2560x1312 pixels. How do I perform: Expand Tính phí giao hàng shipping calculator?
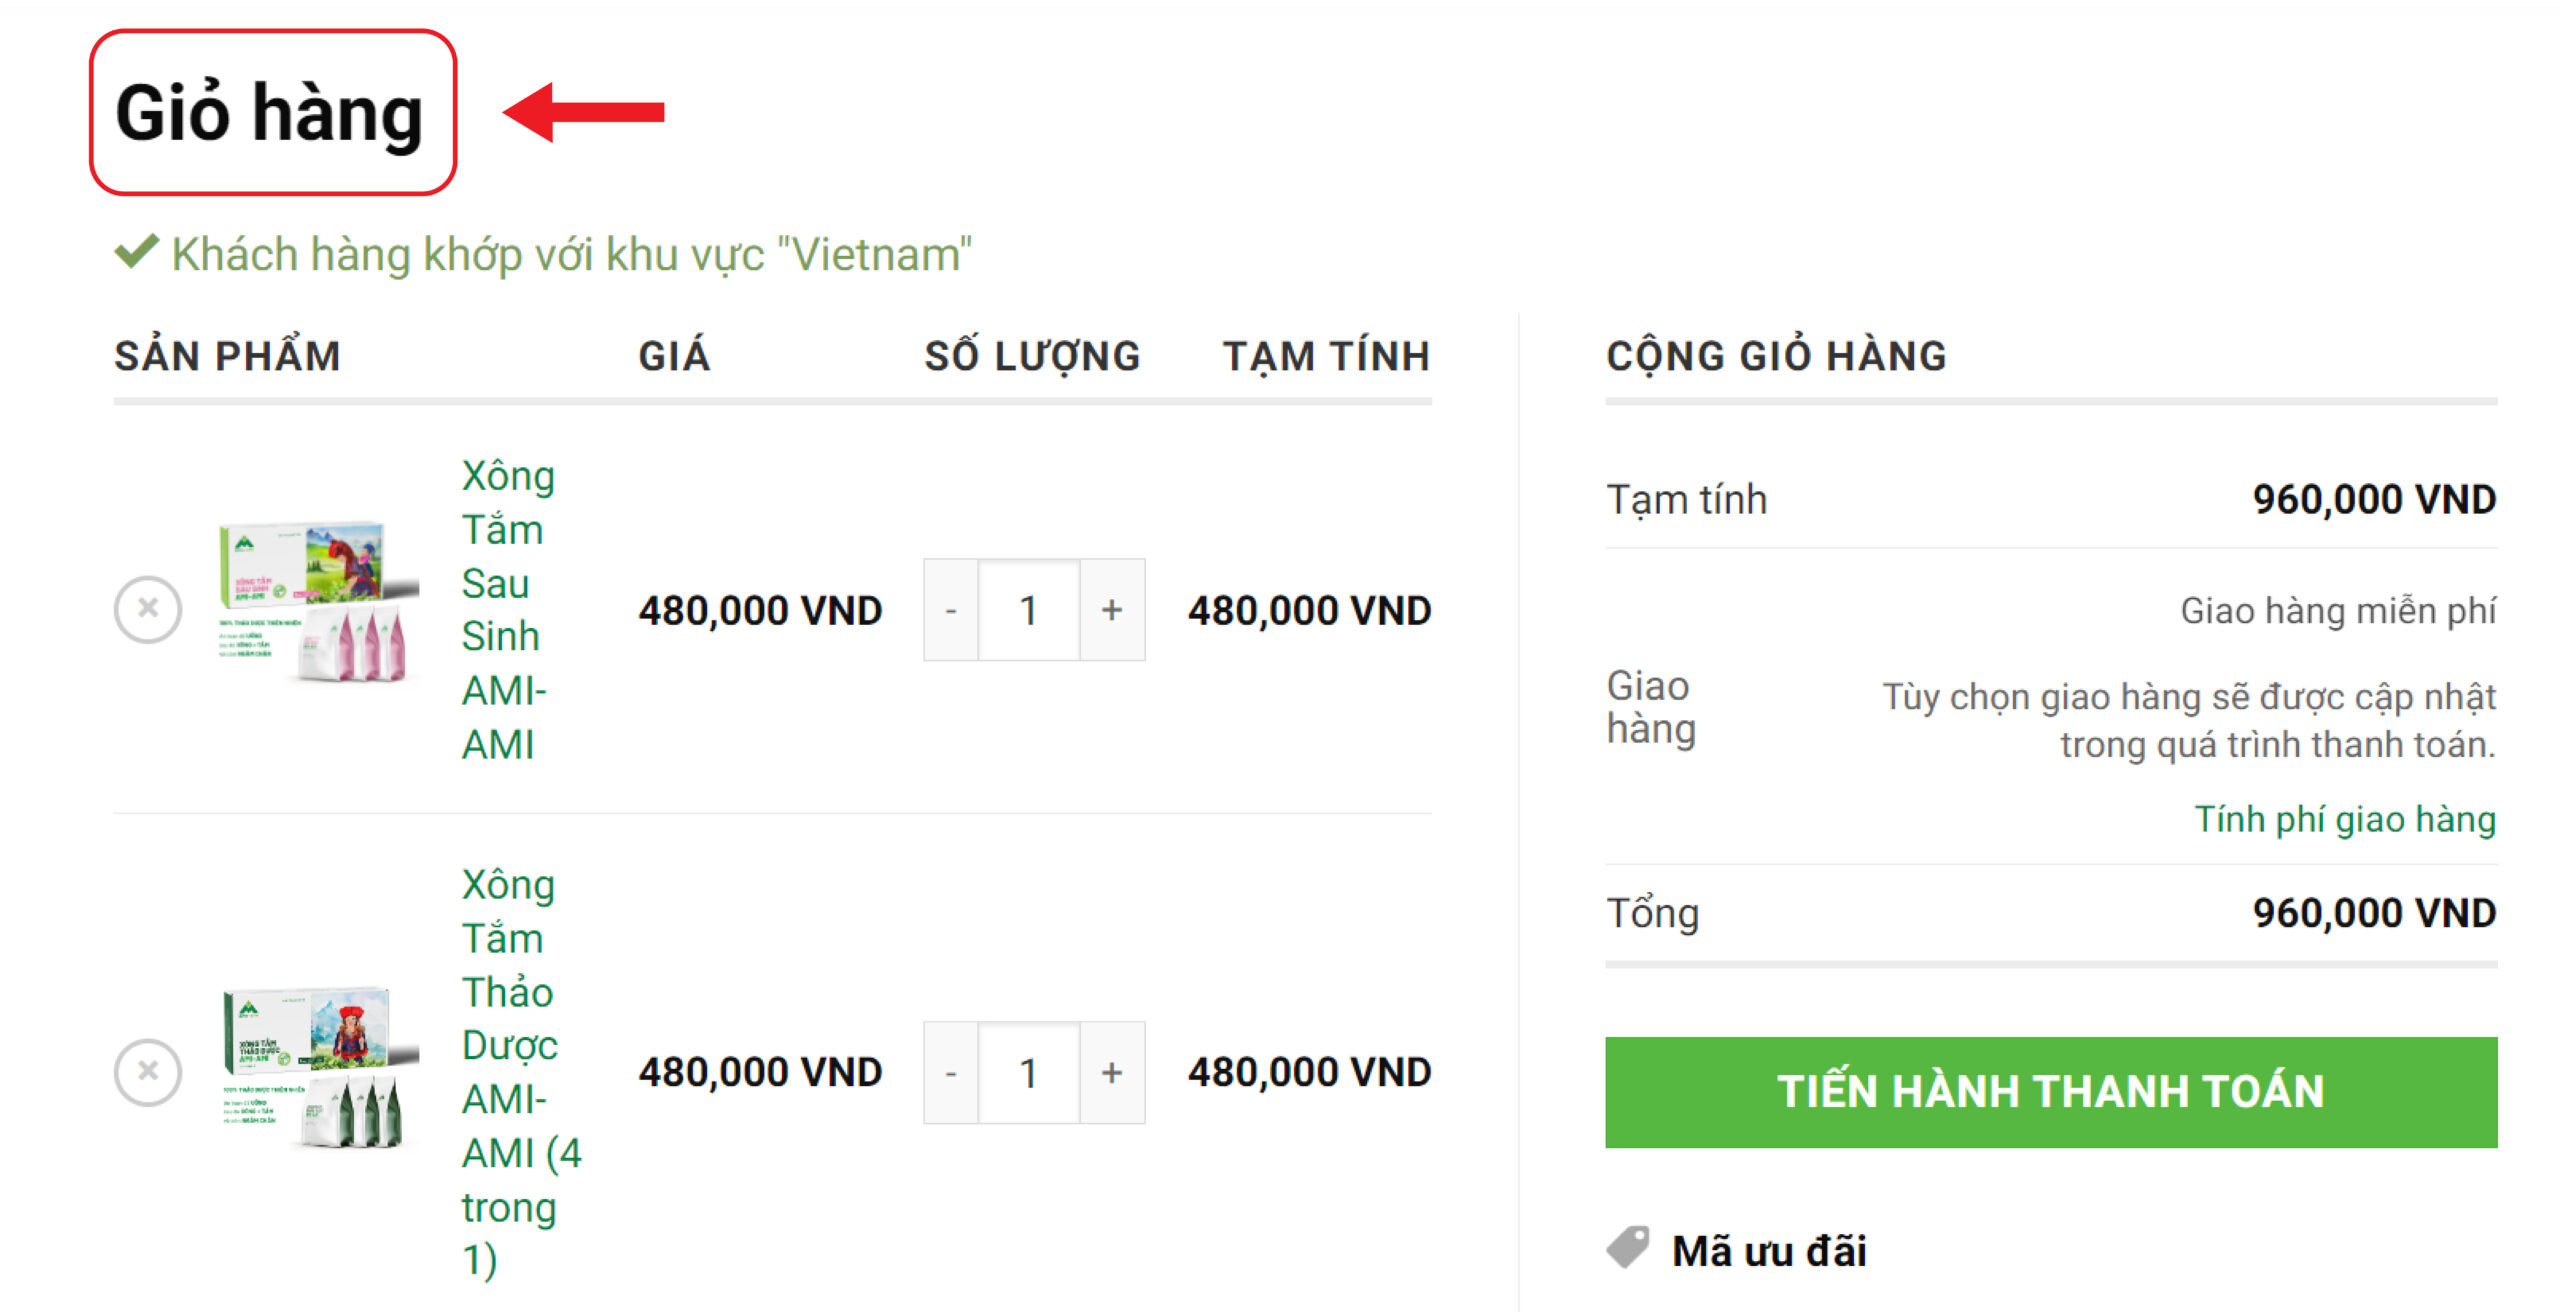click(x=2345, y=819)
